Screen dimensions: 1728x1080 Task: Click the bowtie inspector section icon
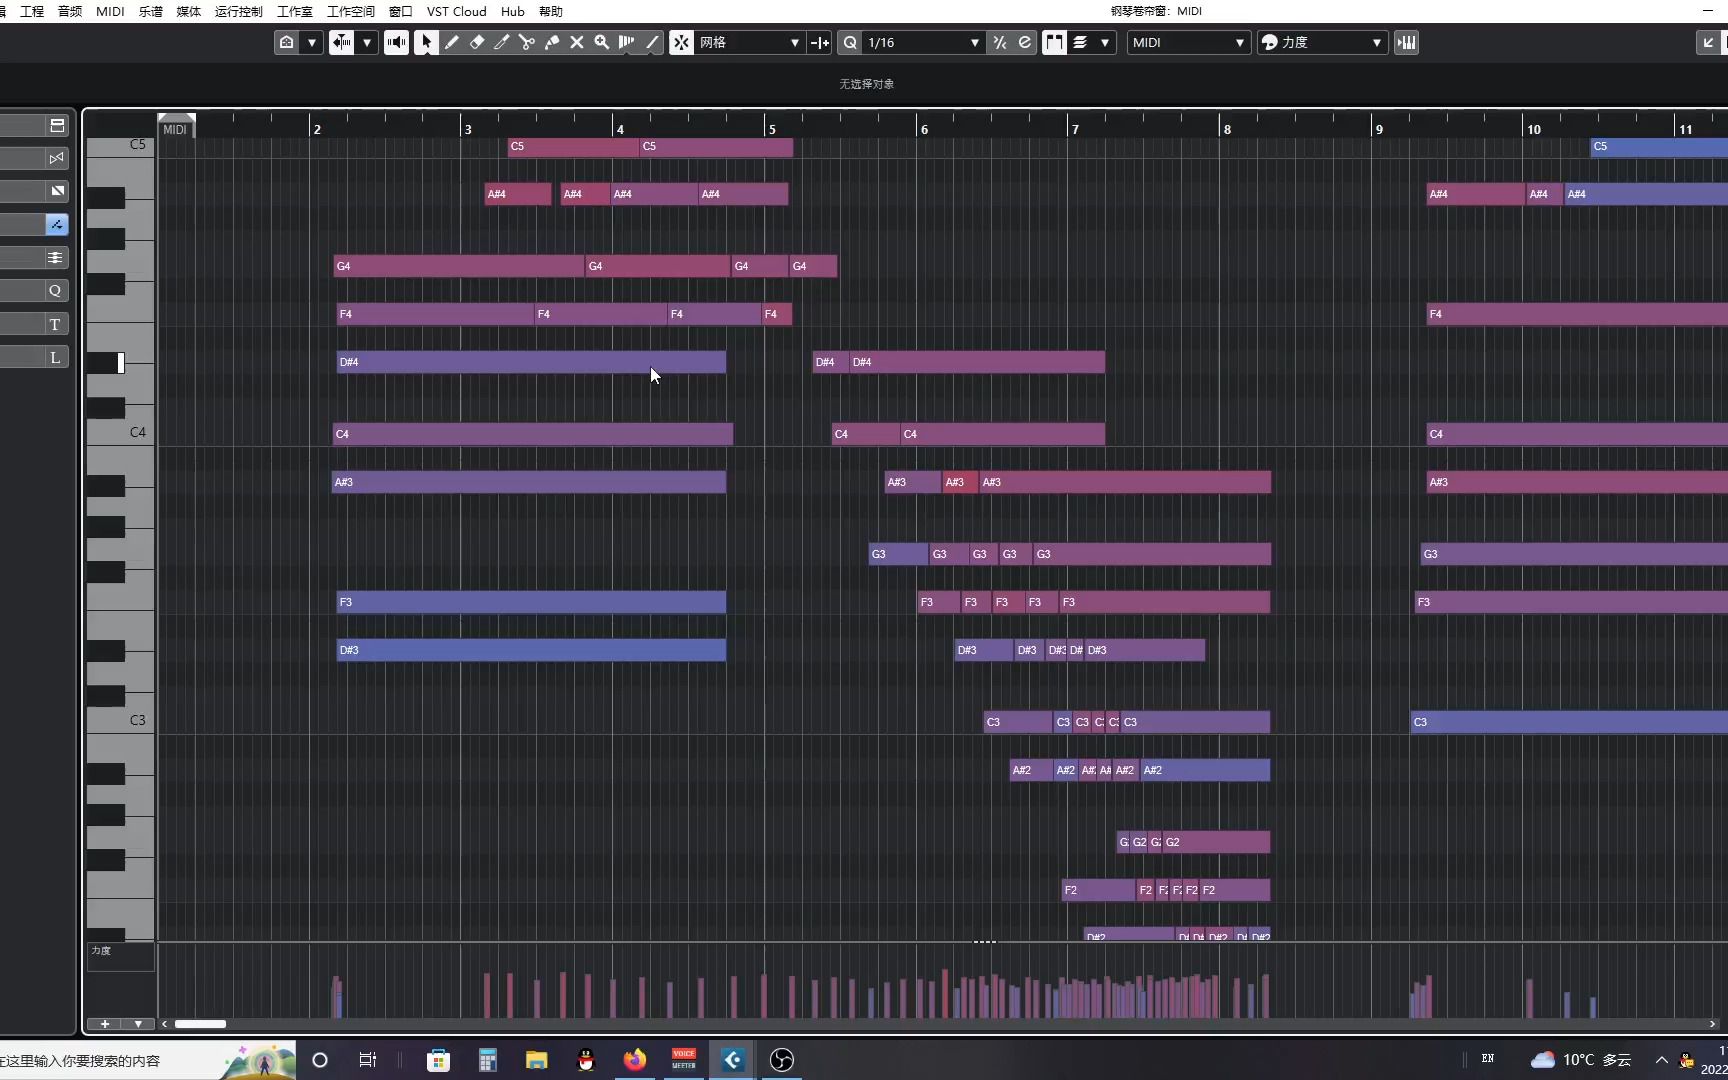point(56,158)
